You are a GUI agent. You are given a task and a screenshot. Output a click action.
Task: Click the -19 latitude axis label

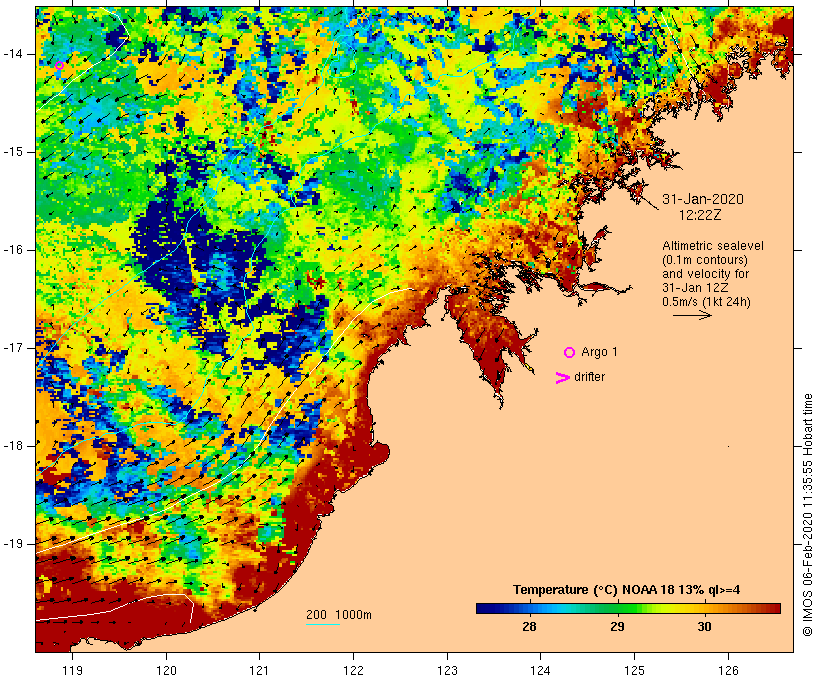pyautogui.click(x=13, y=544)
